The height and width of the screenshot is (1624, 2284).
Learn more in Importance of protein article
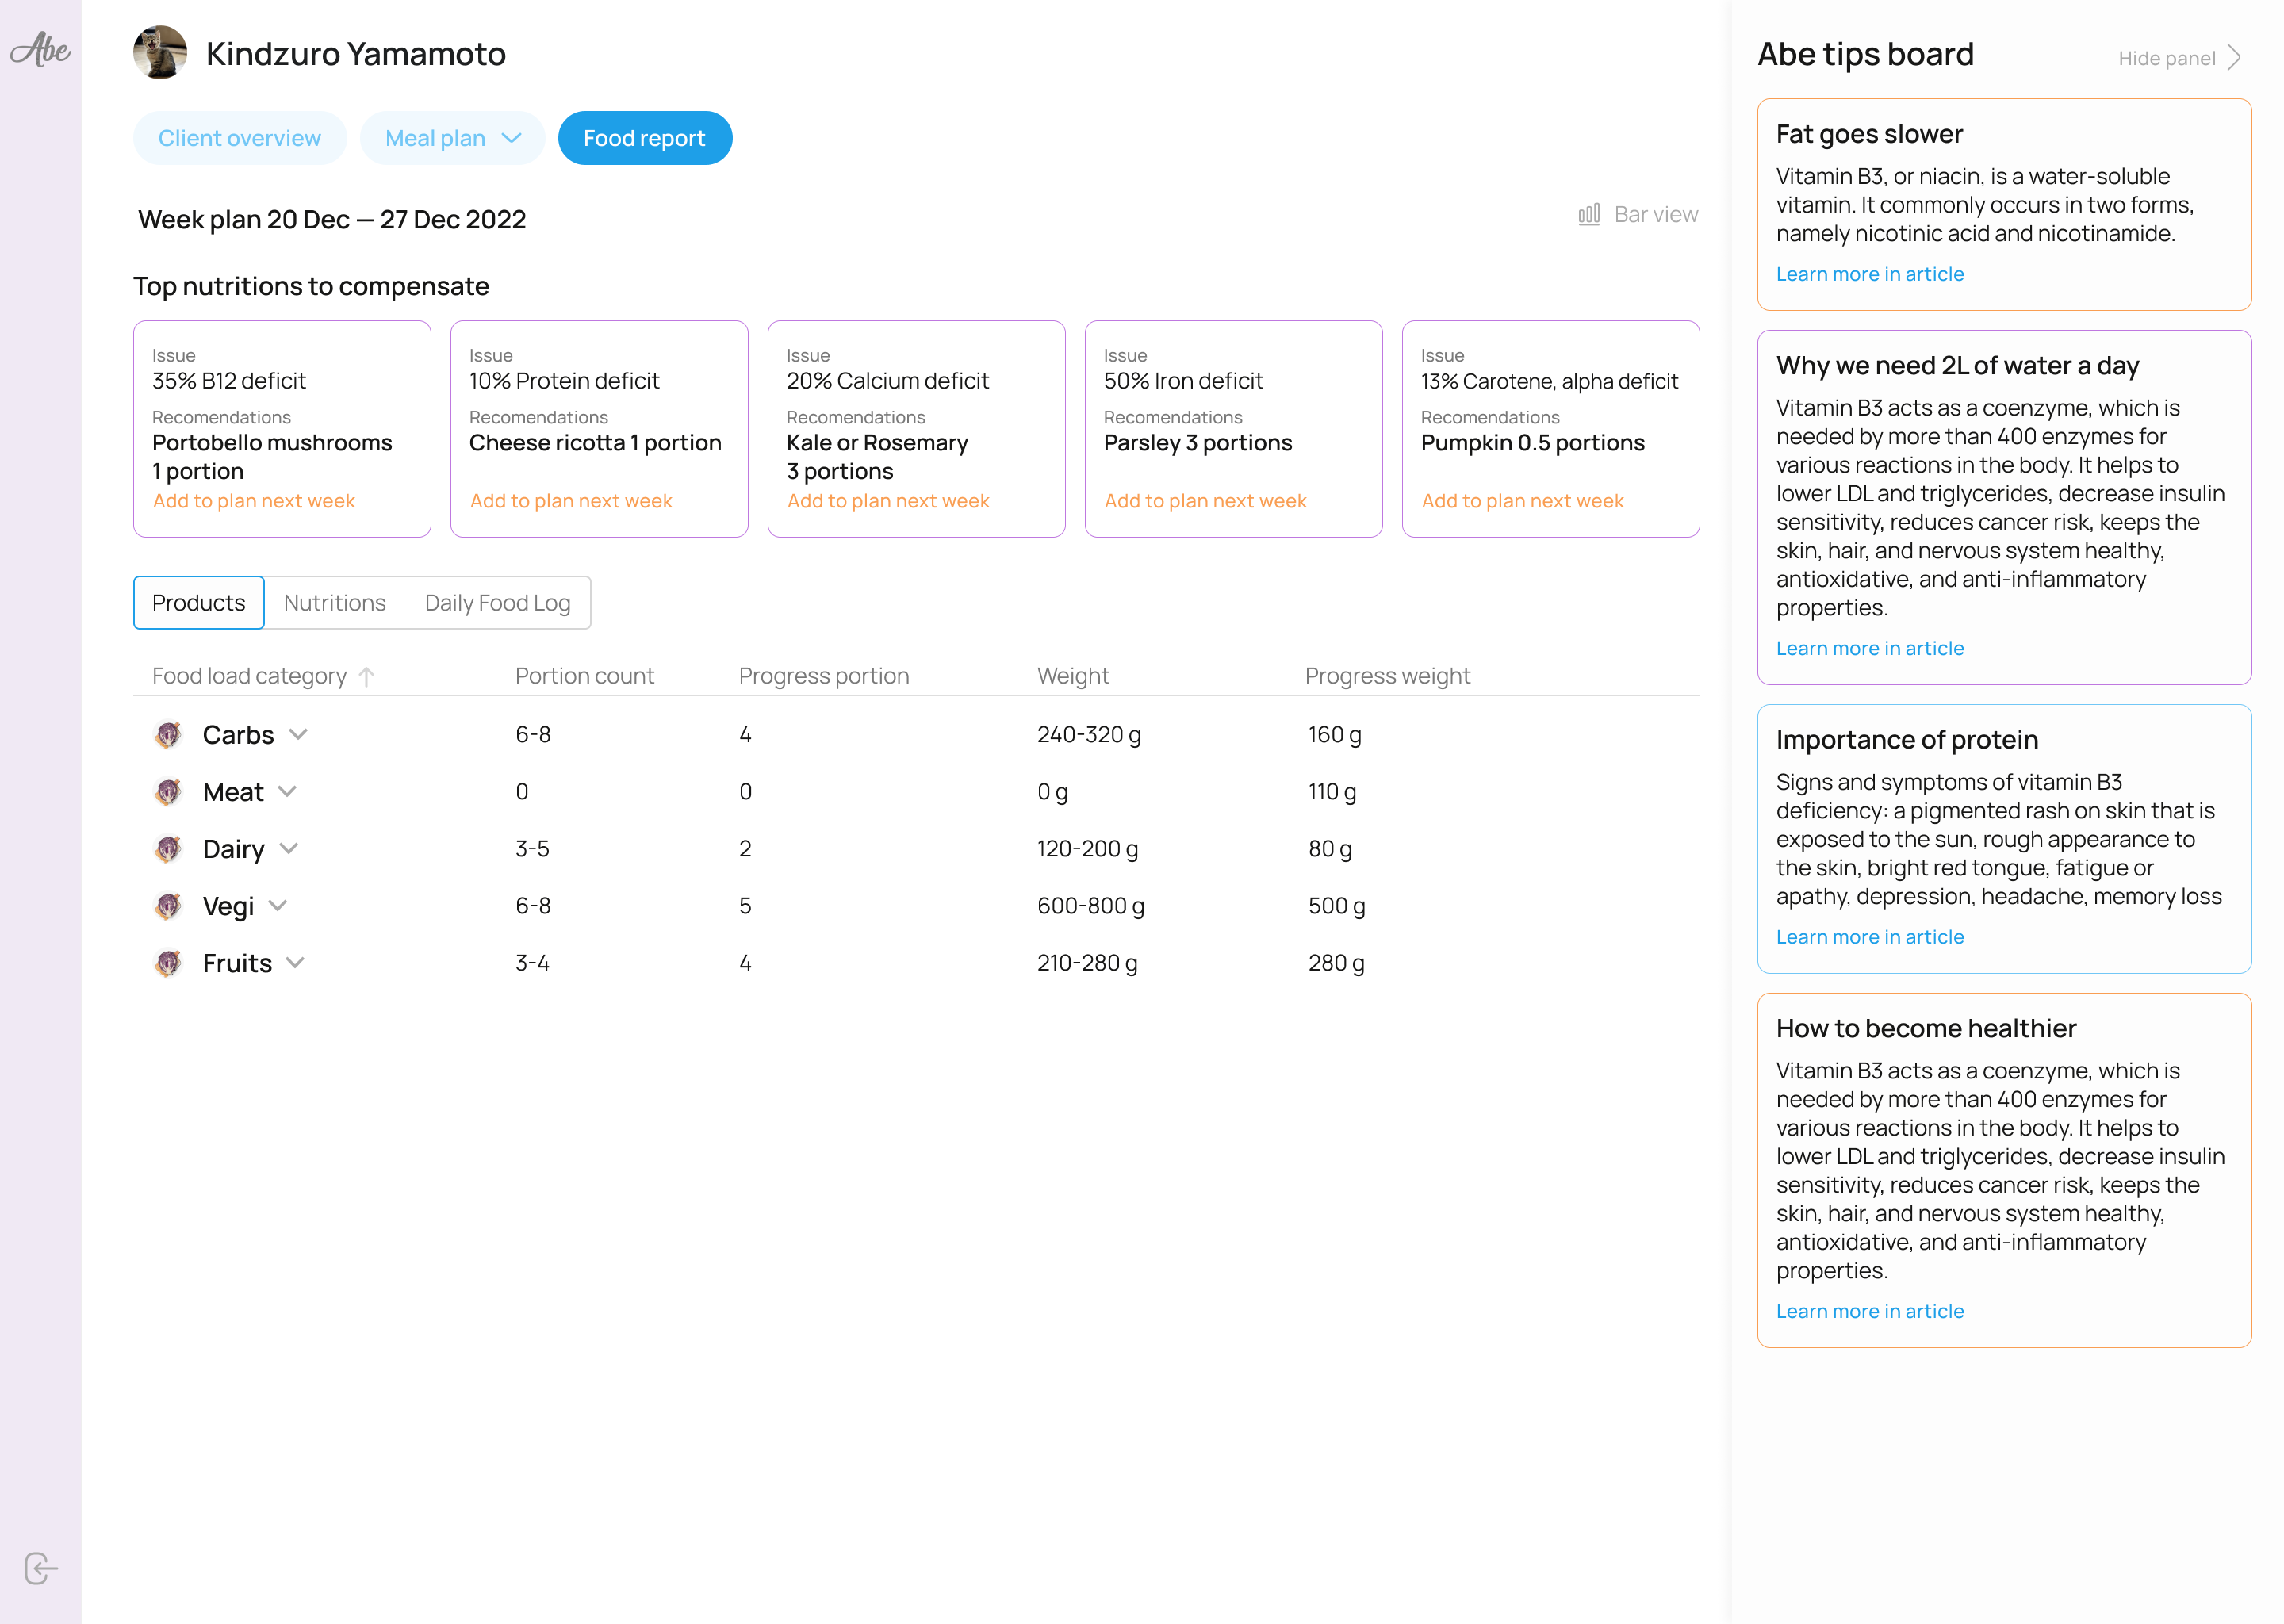[x=1869, y=937]
